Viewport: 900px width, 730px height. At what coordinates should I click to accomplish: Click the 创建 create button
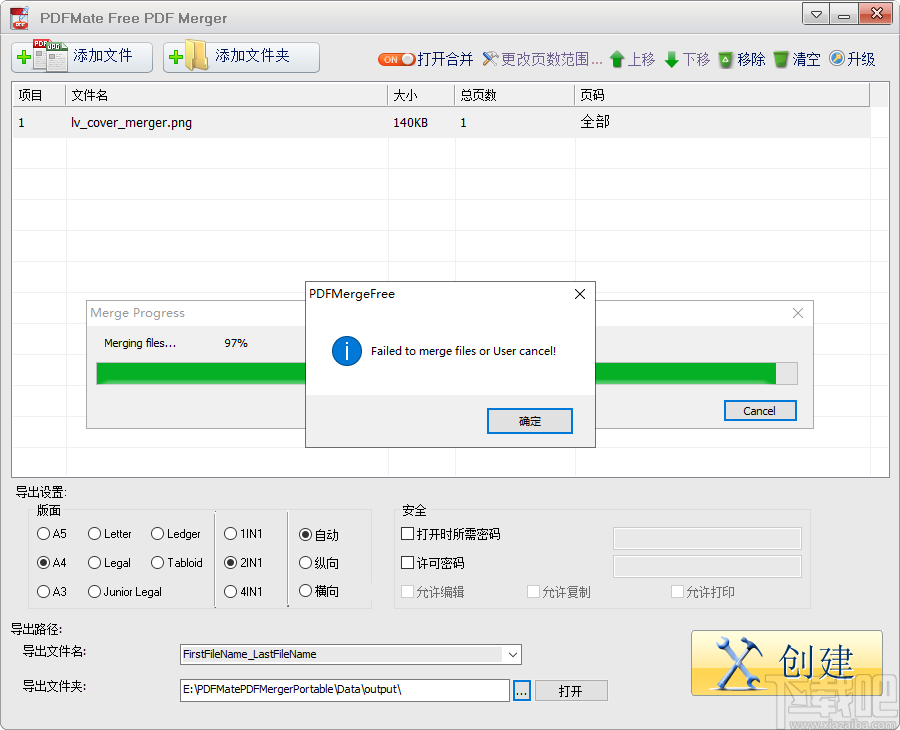(x=787, y=663)
